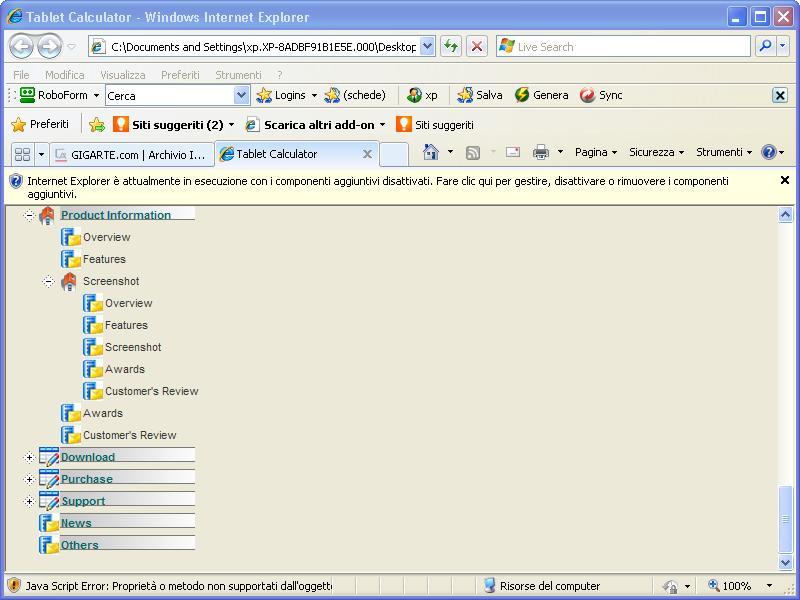Click the Forward navigation arrow
Screen dimensions: 800x600
[49, 46]
